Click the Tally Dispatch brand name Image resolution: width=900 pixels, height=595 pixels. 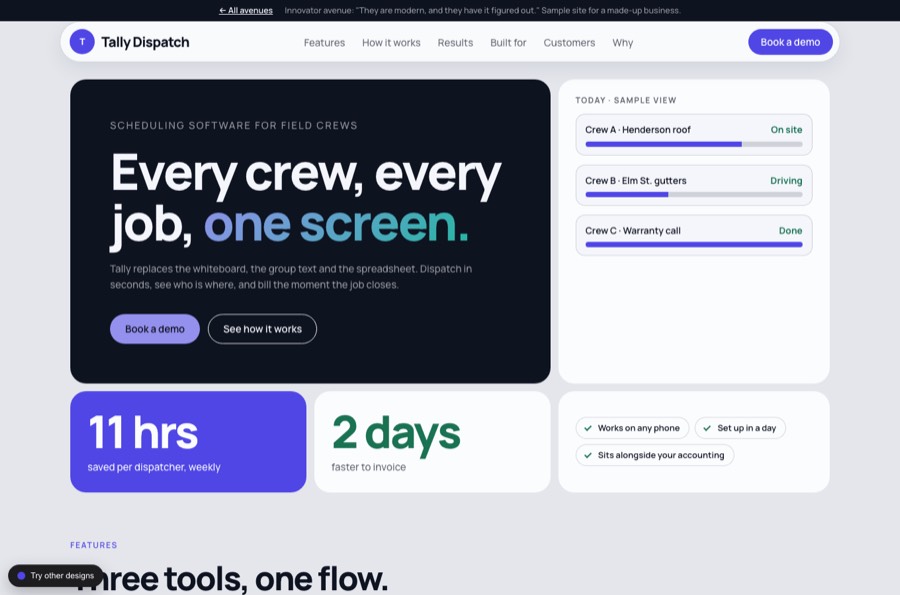pyautogui.click(x=145, y=42)
